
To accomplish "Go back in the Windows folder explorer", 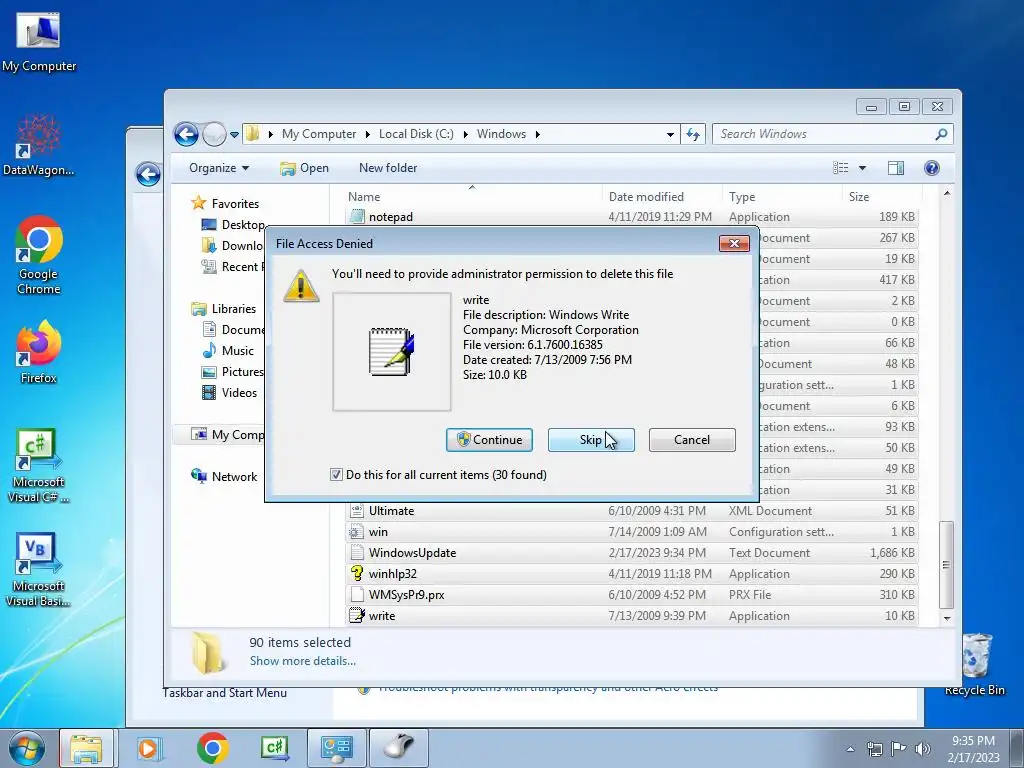I will click(x=186, y=135).
